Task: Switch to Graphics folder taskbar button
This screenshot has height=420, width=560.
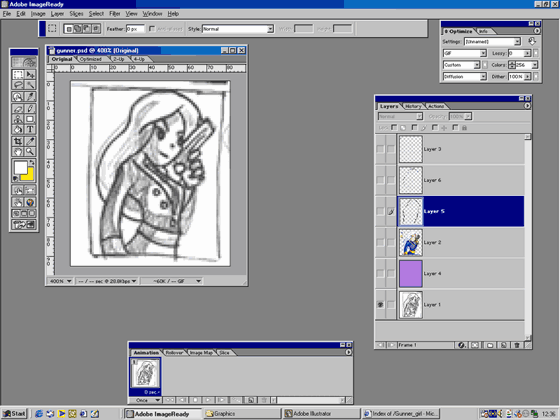Action: [x=242, y=414]
